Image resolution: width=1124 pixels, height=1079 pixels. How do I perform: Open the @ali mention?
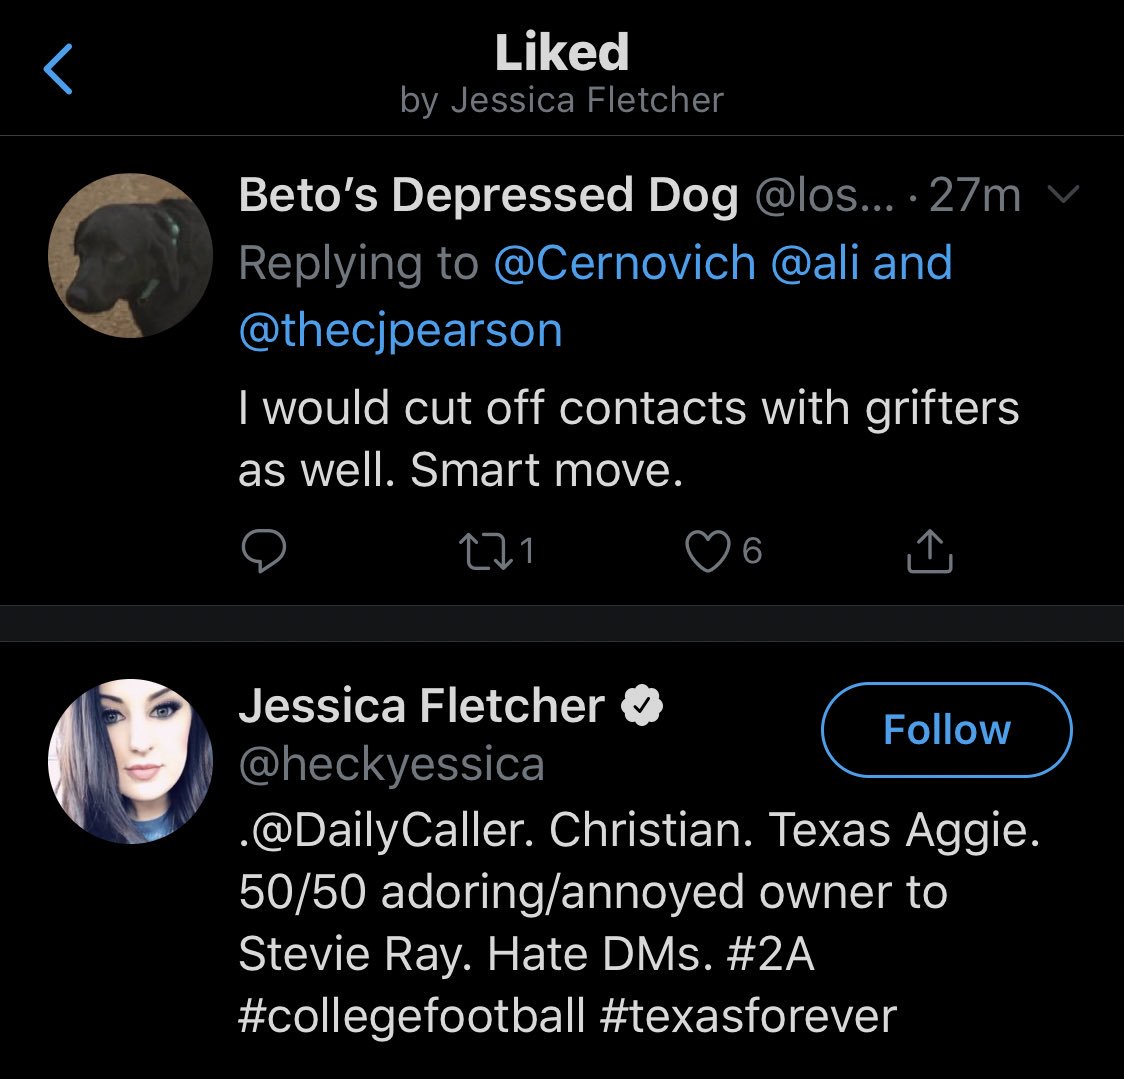(814, 262)
